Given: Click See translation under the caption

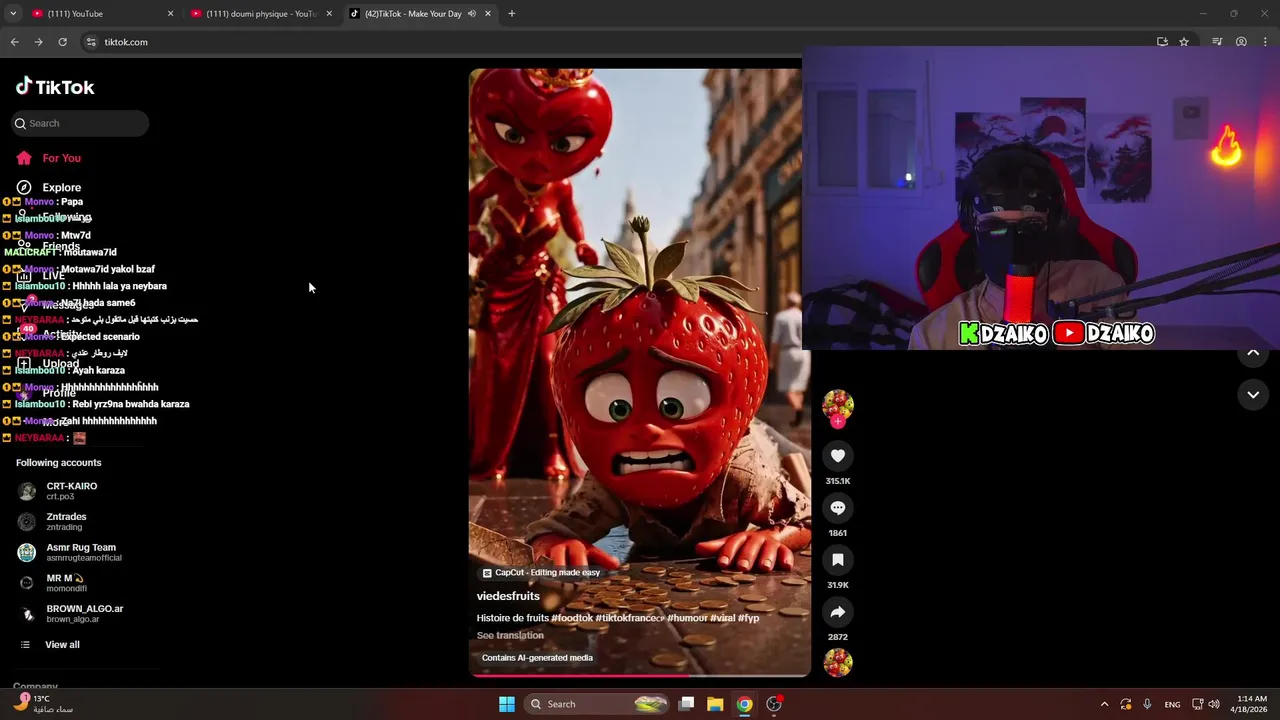Looking at the screenshot, I should [510, 636].
